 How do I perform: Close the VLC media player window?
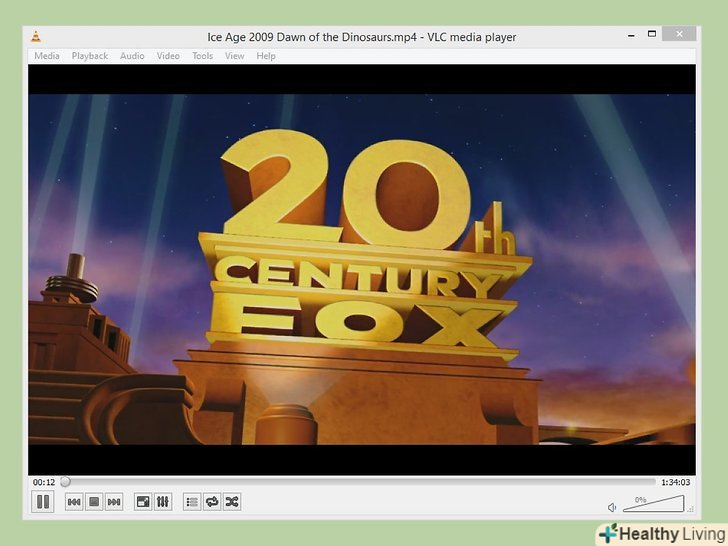pyautogui.click(x=679, y=34)
